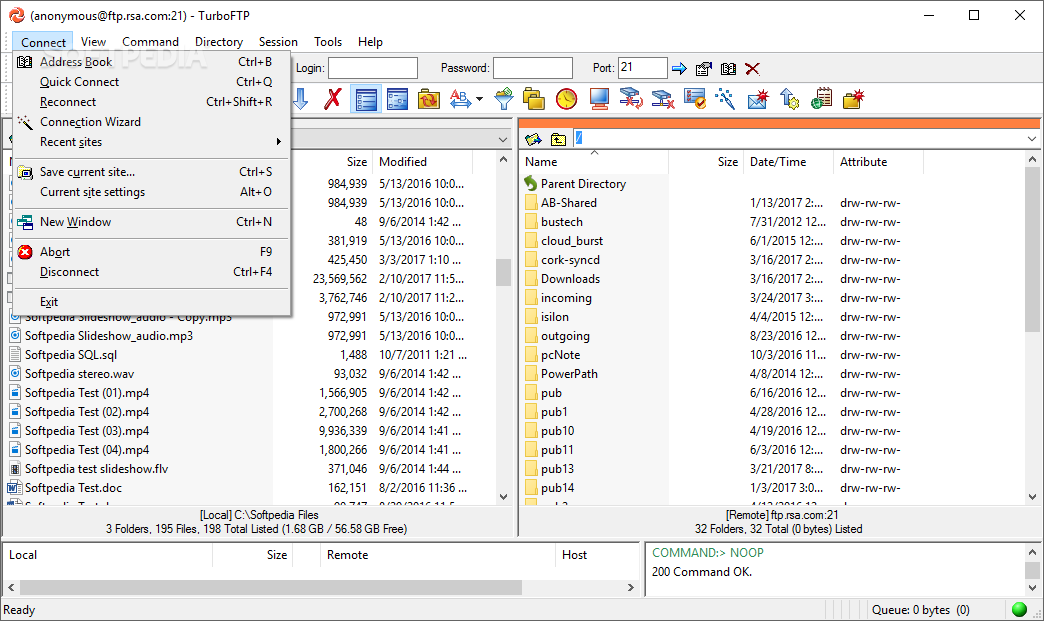Open the notepad log with globe icon
Image resolution: width=1044 pixels, height=621 pixels.
click(x=822, y=99)
